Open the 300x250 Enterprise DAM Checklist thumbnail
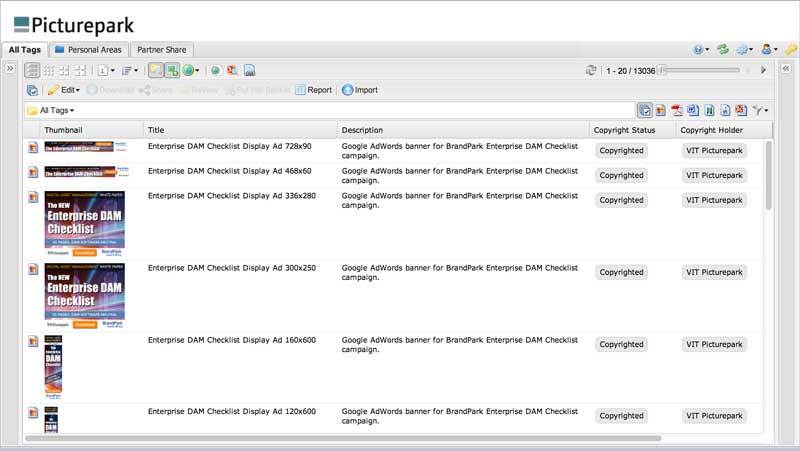Screen dimensions: 800x451 tap(85, 295)
